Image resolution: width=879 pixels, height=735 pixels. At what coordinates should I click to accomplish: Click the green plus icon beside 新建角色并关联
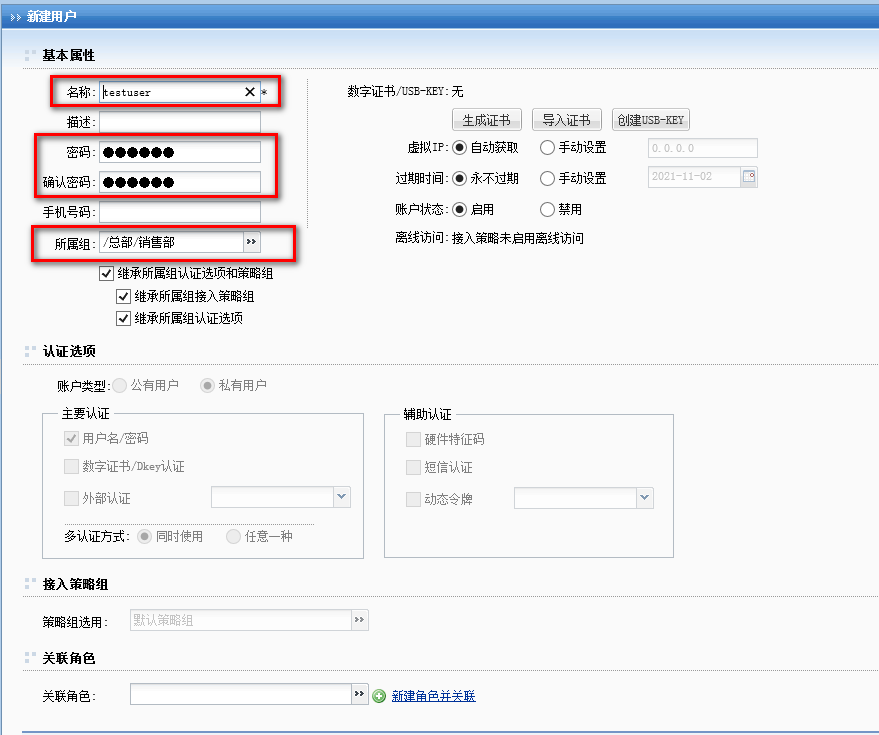pos(379,696)
